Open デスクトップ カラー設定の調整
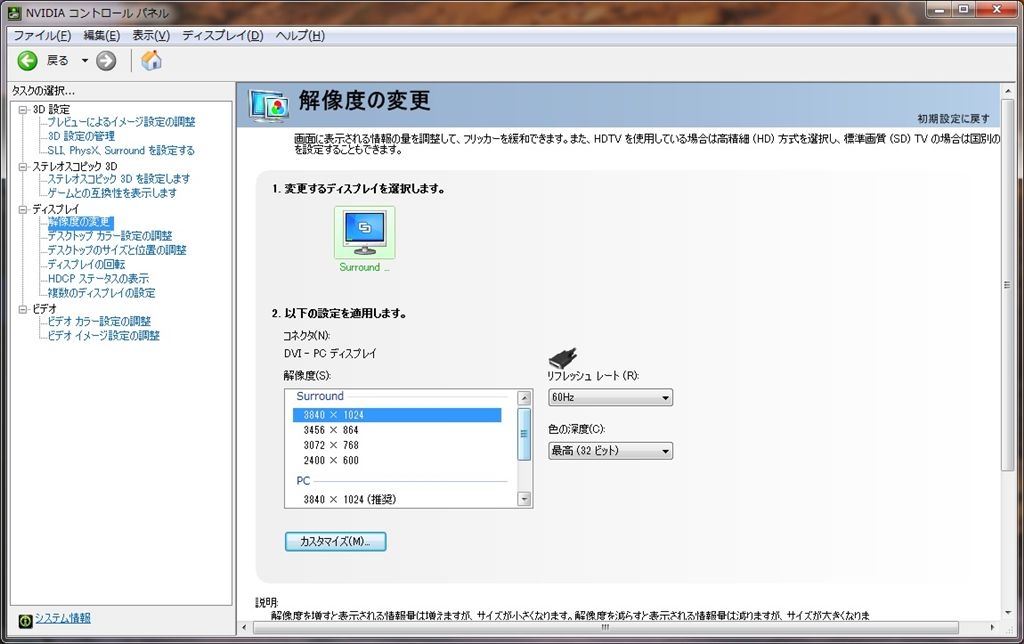1024x644 pixels. coord(110,236)
